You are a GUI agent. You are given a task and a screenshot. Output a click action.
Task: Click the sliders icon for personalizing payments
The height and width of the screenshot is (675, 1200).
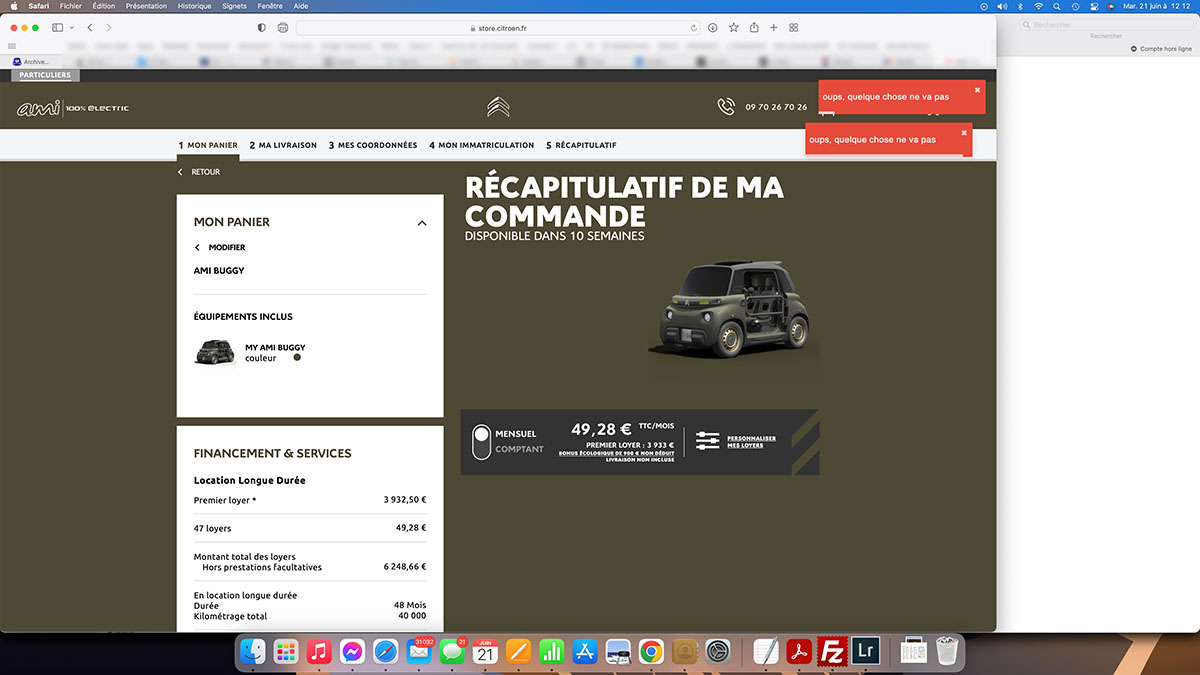(x=707, y=441)
